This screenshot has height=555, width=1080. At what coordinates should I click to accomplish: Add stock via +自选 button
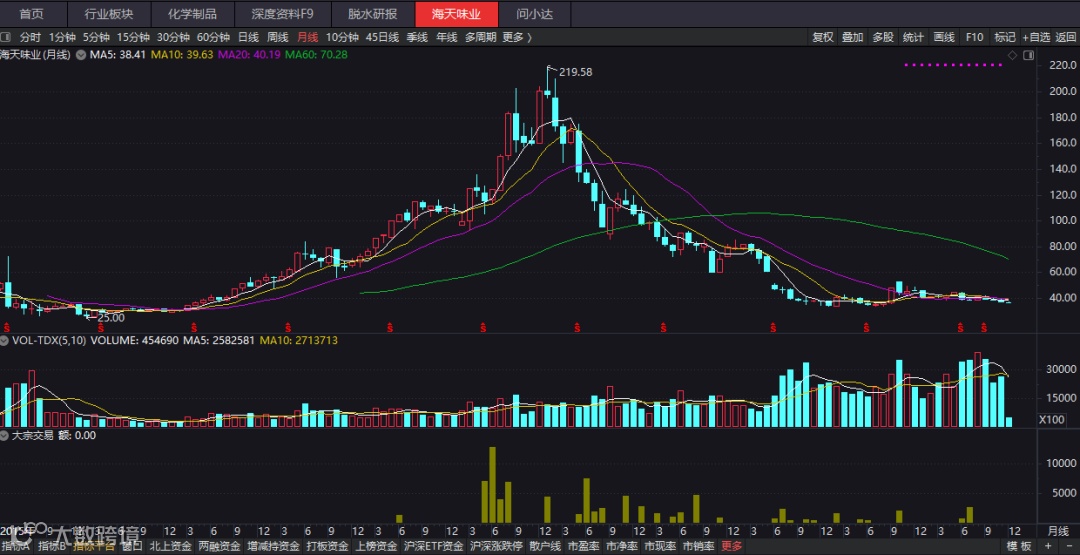coord(1036,37)
